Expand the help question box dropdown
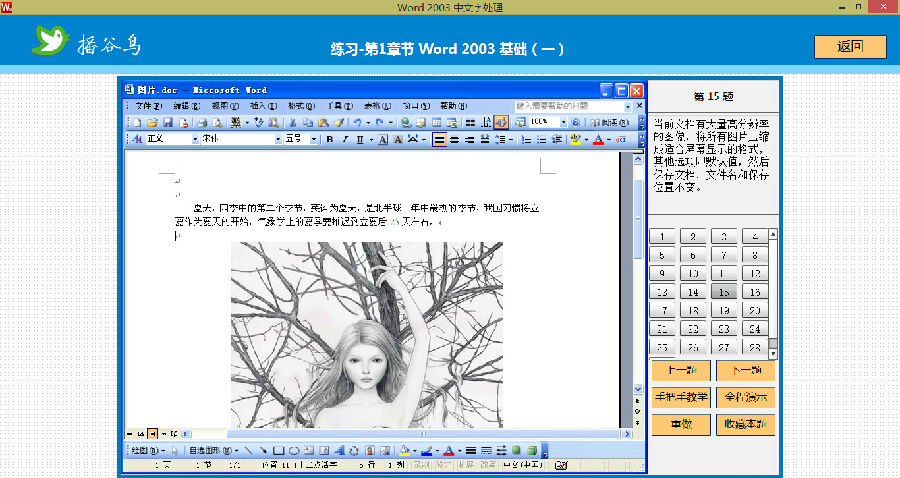This screenshot has height=478, width=900. click(x=627, y=106)
